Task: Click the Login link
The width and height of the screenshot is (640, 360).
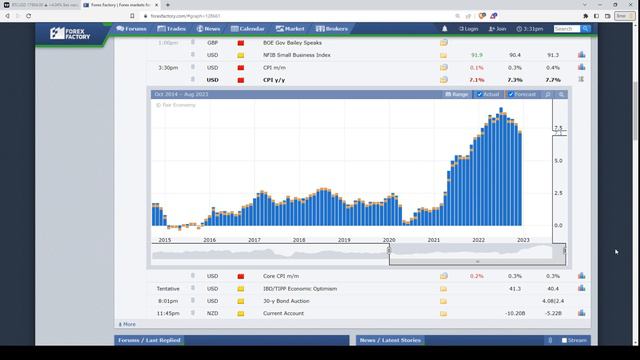Action: click(x=469, y=29)
